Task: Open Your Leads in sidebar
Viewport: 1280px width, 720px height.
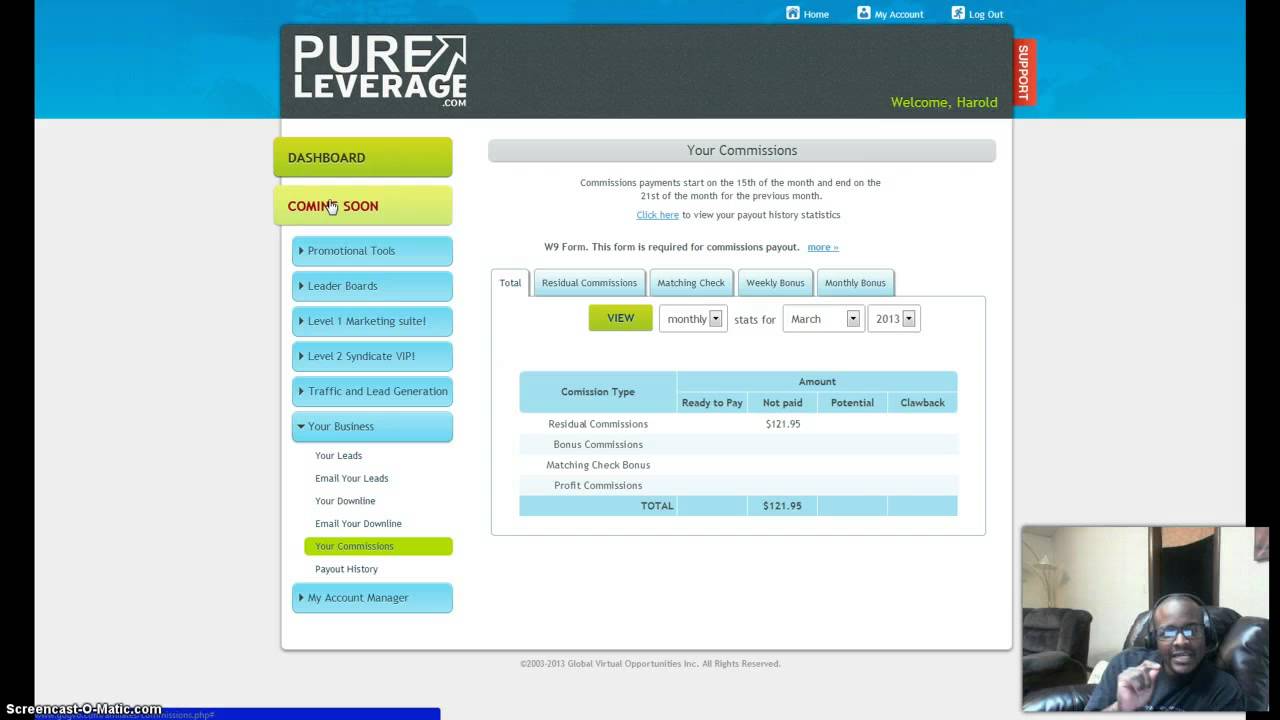Action: click(x=339, y=455)
